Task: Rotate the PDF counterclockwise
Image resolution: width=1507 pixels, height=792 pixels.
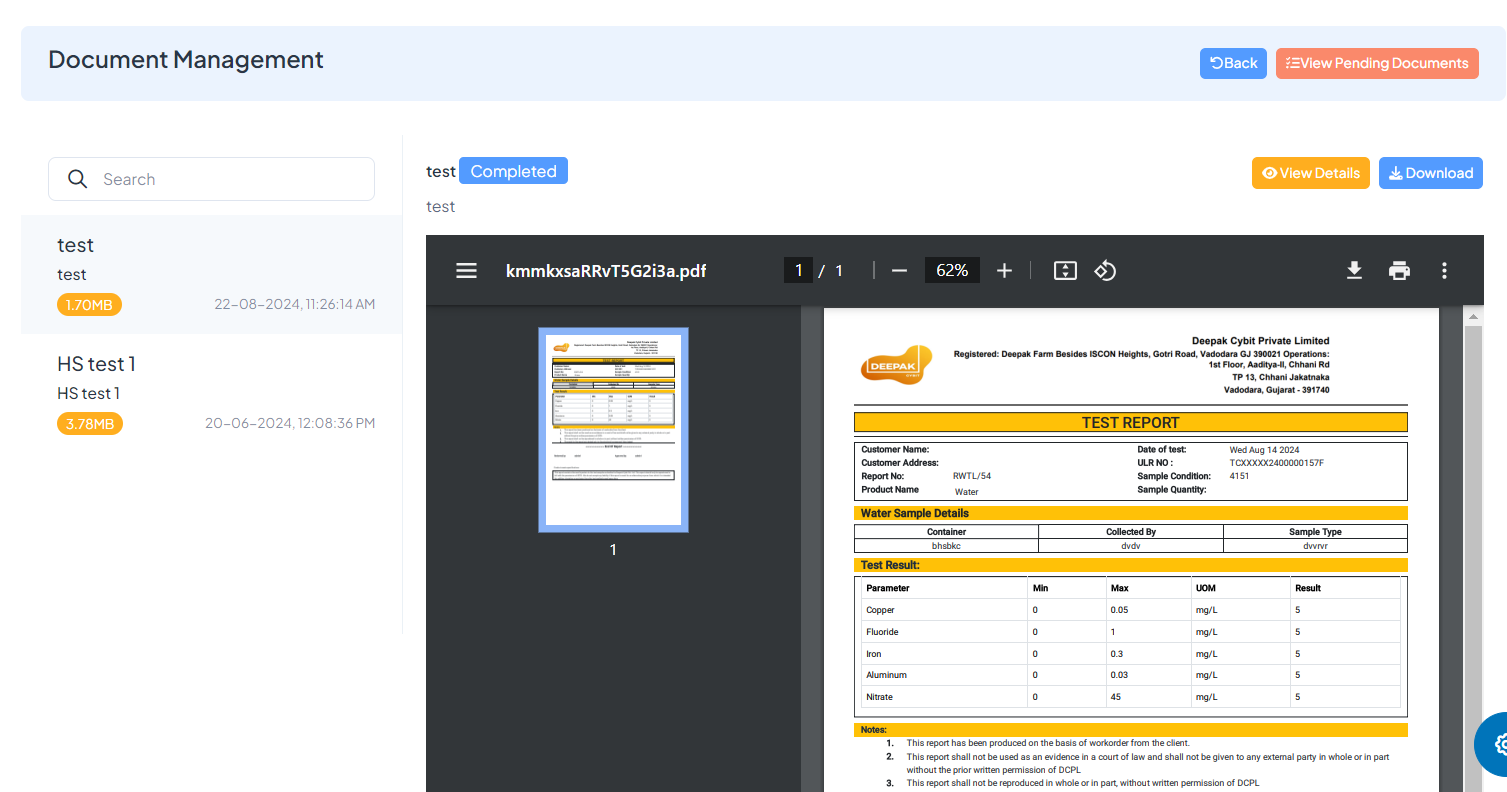Action: pos(1104,270)
